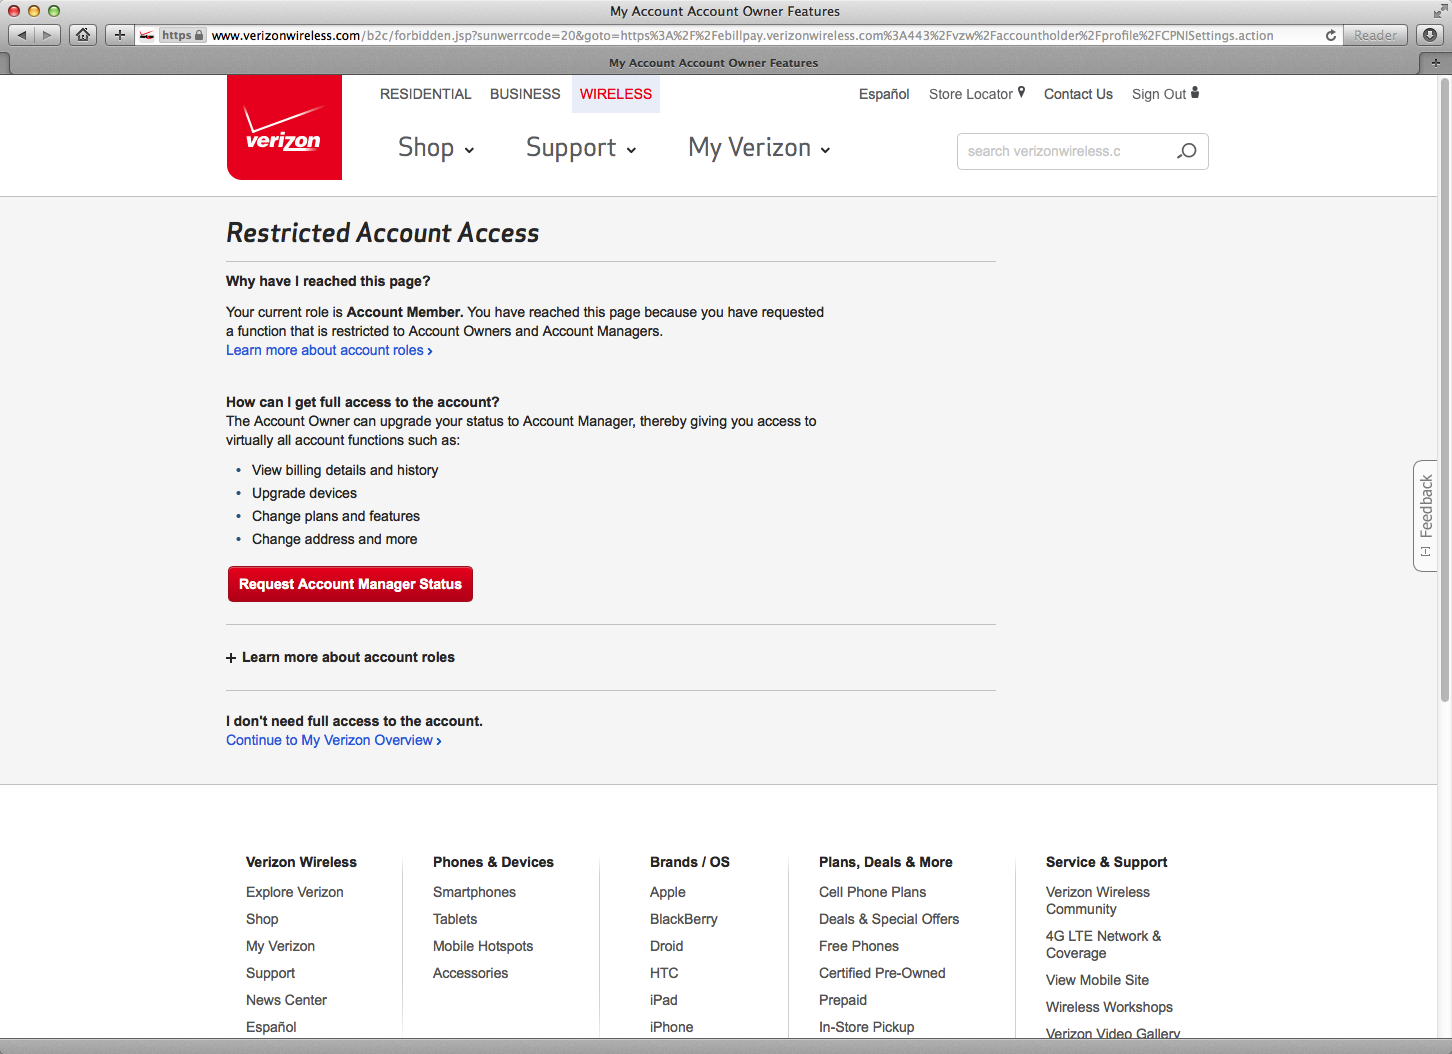The height and width of the screenshot is (1054, 1452).
Task: Switch to Español language link
Action: [x=884, y=94]
